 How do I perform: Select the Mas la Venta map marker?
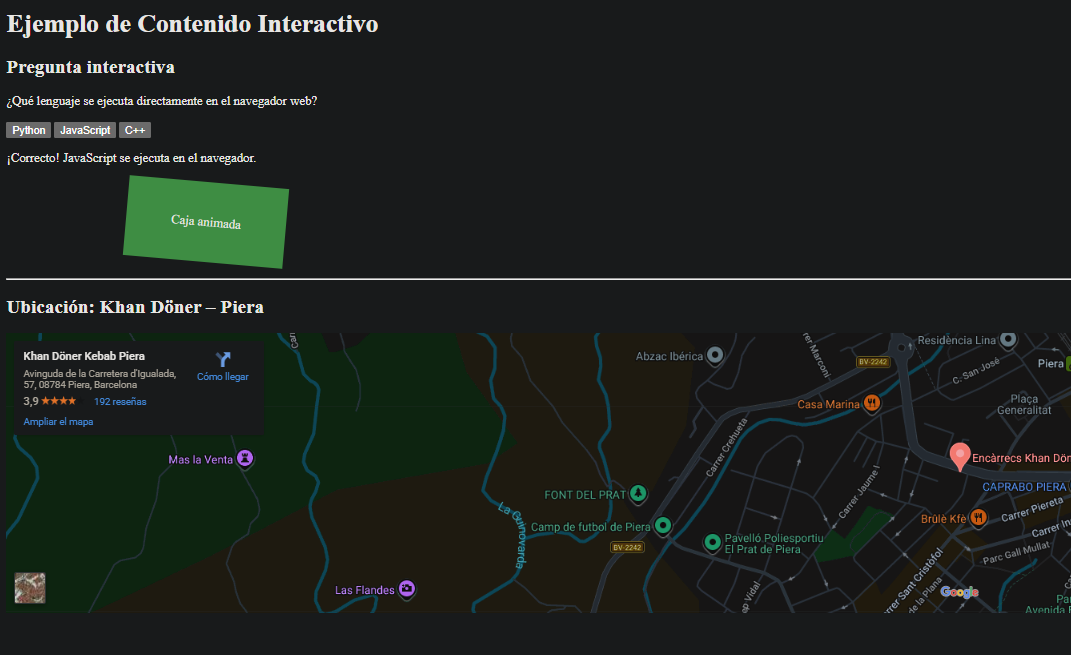point(244,459)
